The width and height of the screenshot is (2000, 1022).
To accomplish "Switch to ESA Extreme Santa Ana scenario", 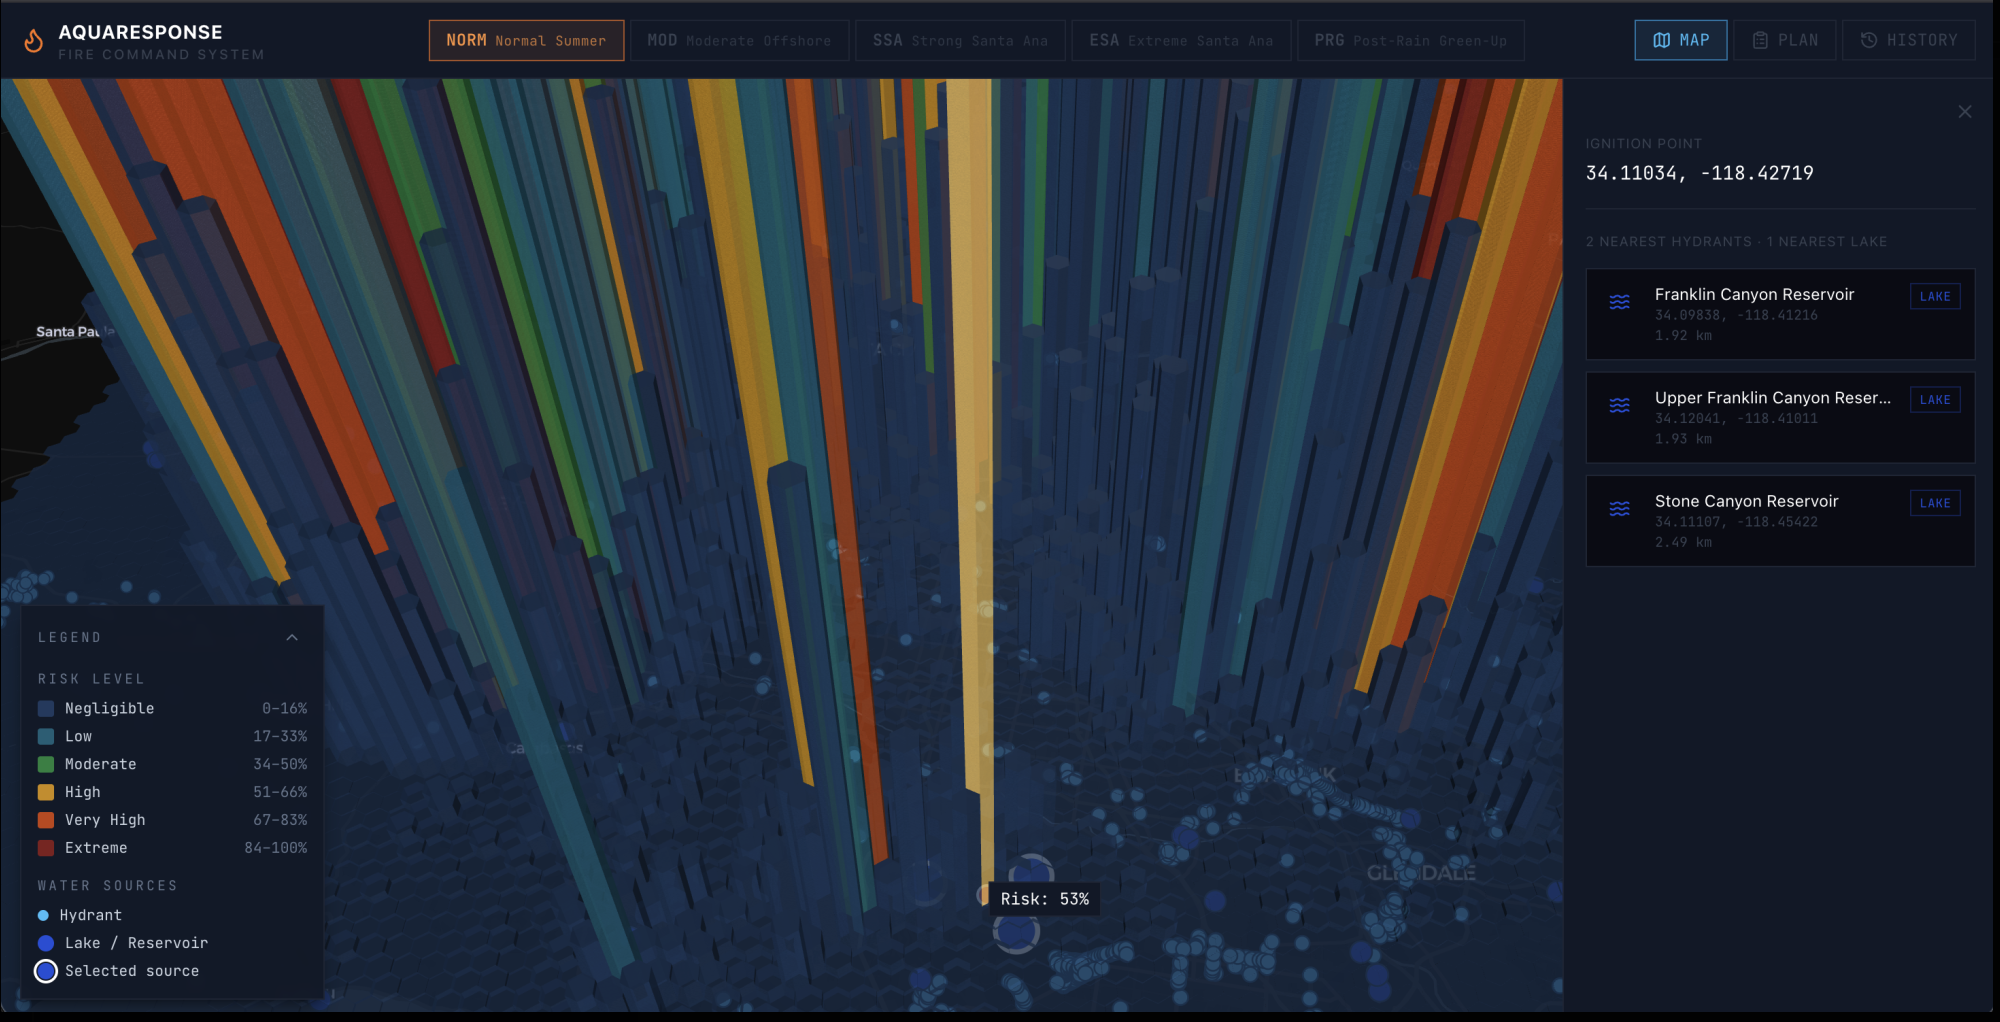I will (1181, 41).
